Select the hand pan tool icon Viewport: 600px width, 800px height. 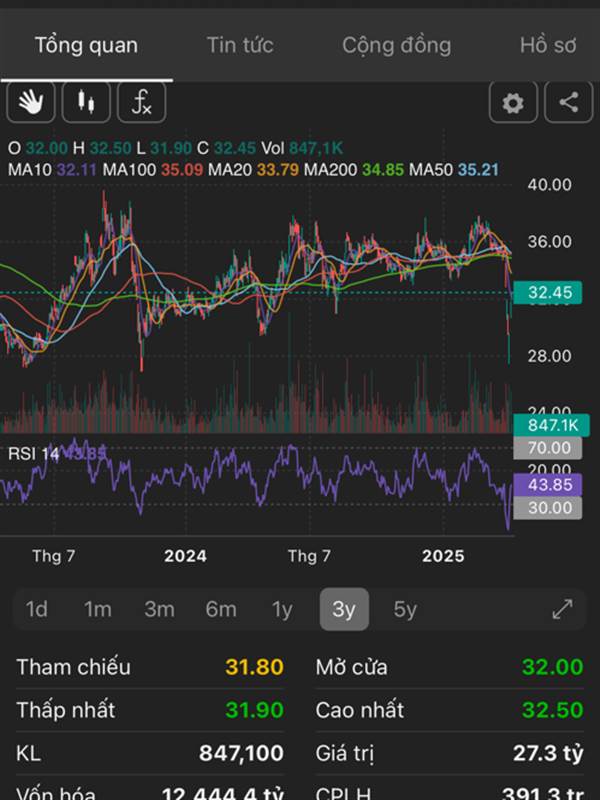(31, 102)
